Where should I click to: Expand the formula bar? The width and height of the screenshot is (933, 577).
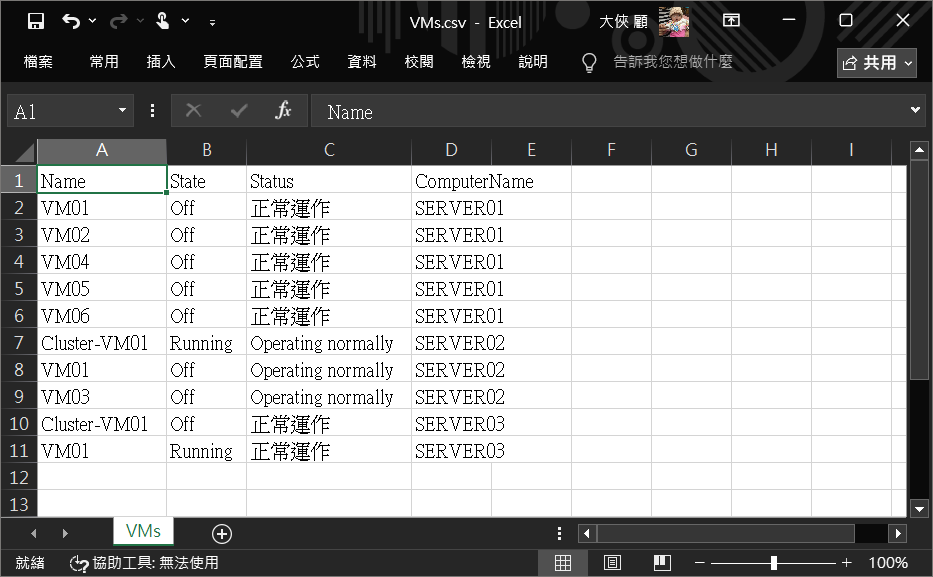916,111
